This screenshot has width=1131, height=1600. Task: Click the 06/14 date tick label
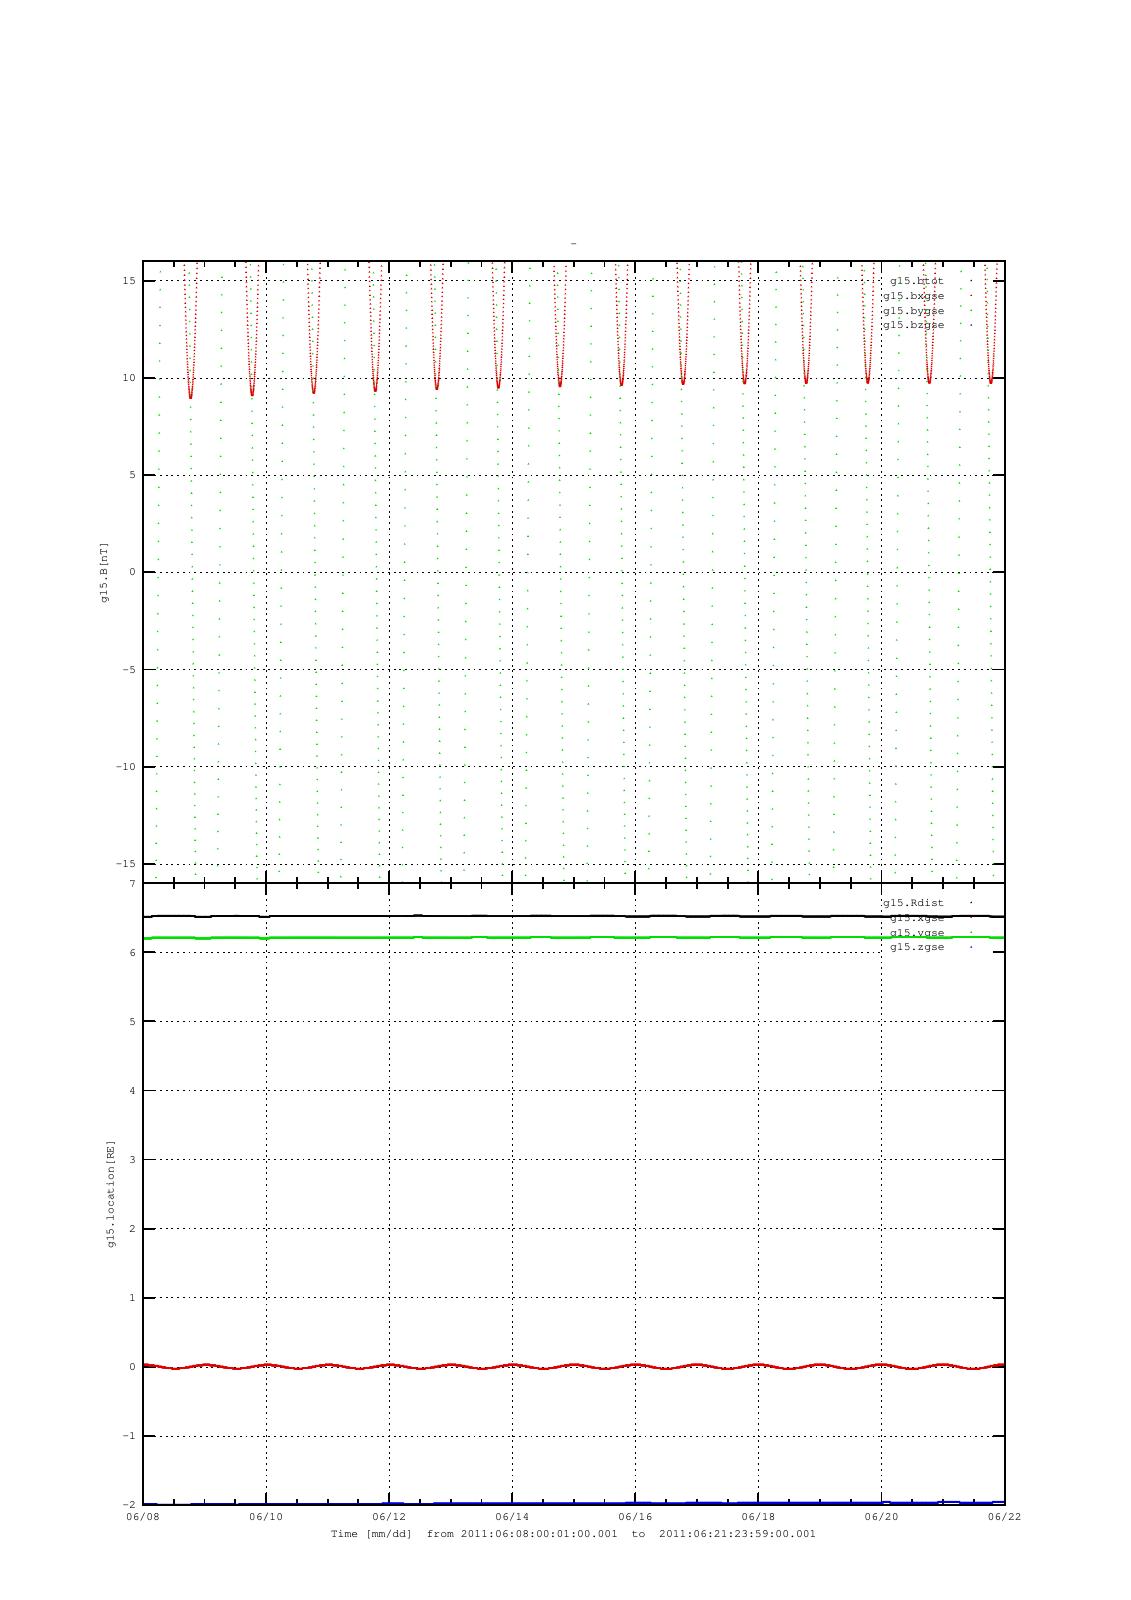(512, 1517)
